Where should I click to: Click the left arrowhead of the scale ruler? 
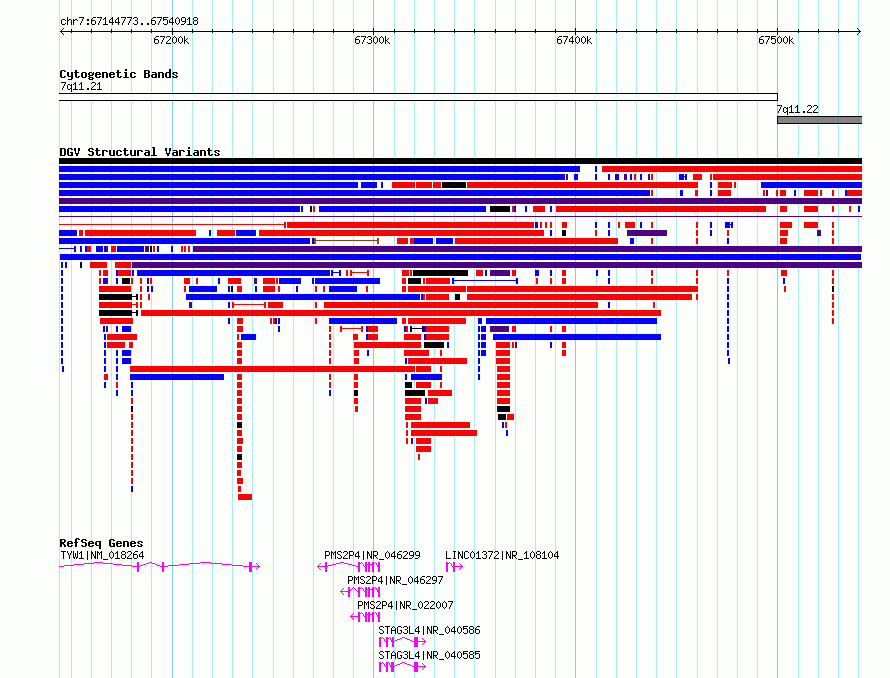pyautogui.click(x=62, y=31)
